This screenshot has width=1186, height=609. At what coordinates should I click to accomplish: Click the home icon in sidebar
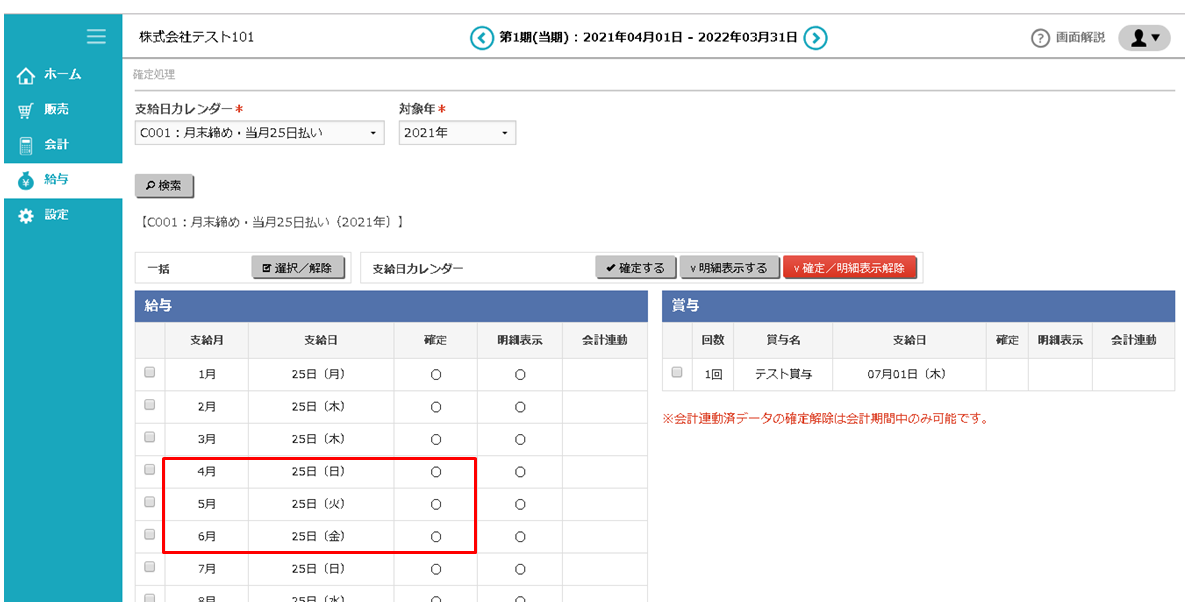pyautogui.click(x=27, y=75)
